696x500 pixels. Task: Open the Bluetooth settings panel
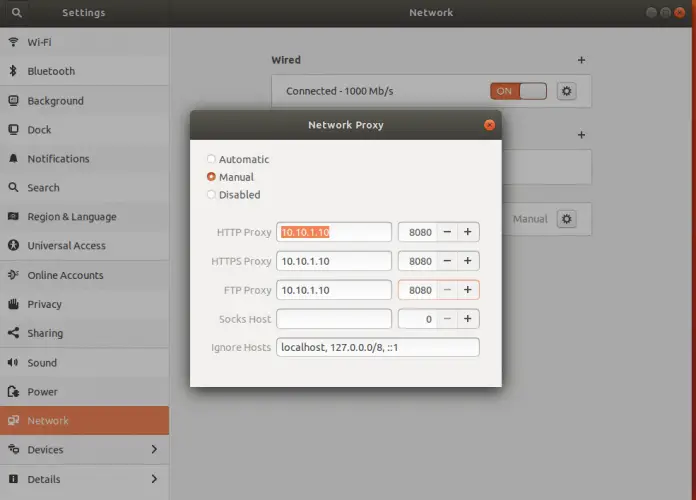pos(50,71)
